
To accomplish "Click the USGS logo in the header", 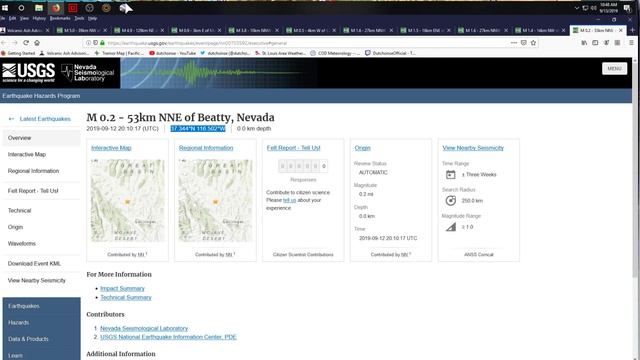I will coord(29,73).
